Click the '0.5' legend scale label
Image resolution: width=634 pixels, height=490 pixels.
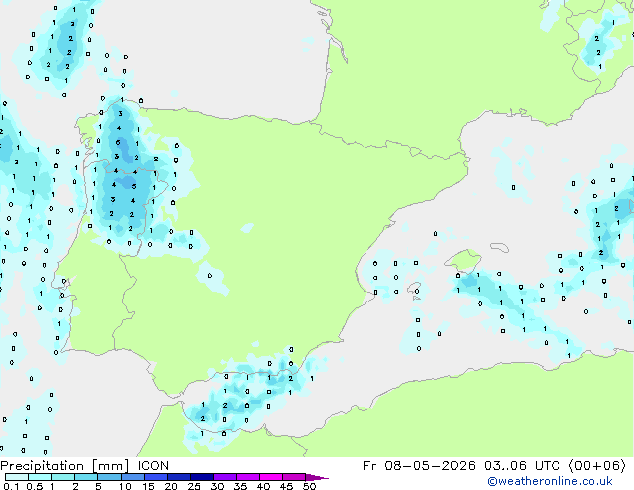[35, 486]
